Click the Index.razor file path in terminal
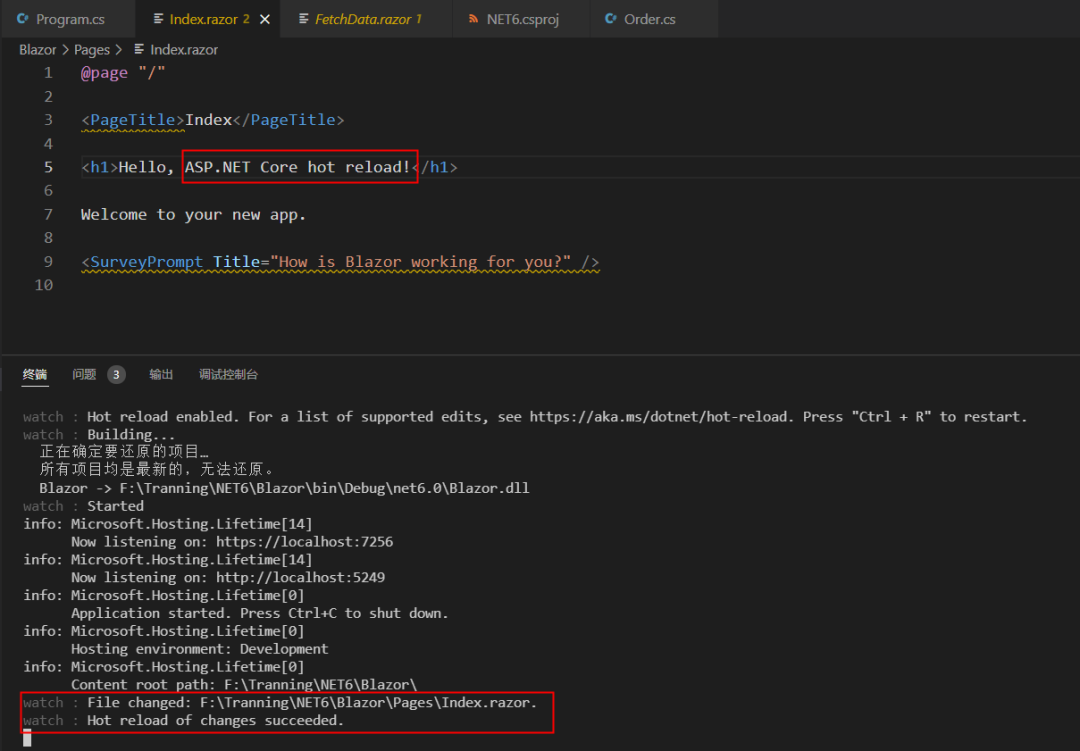The height and width of the screenshot is (751, 1080). click(368, 703)
